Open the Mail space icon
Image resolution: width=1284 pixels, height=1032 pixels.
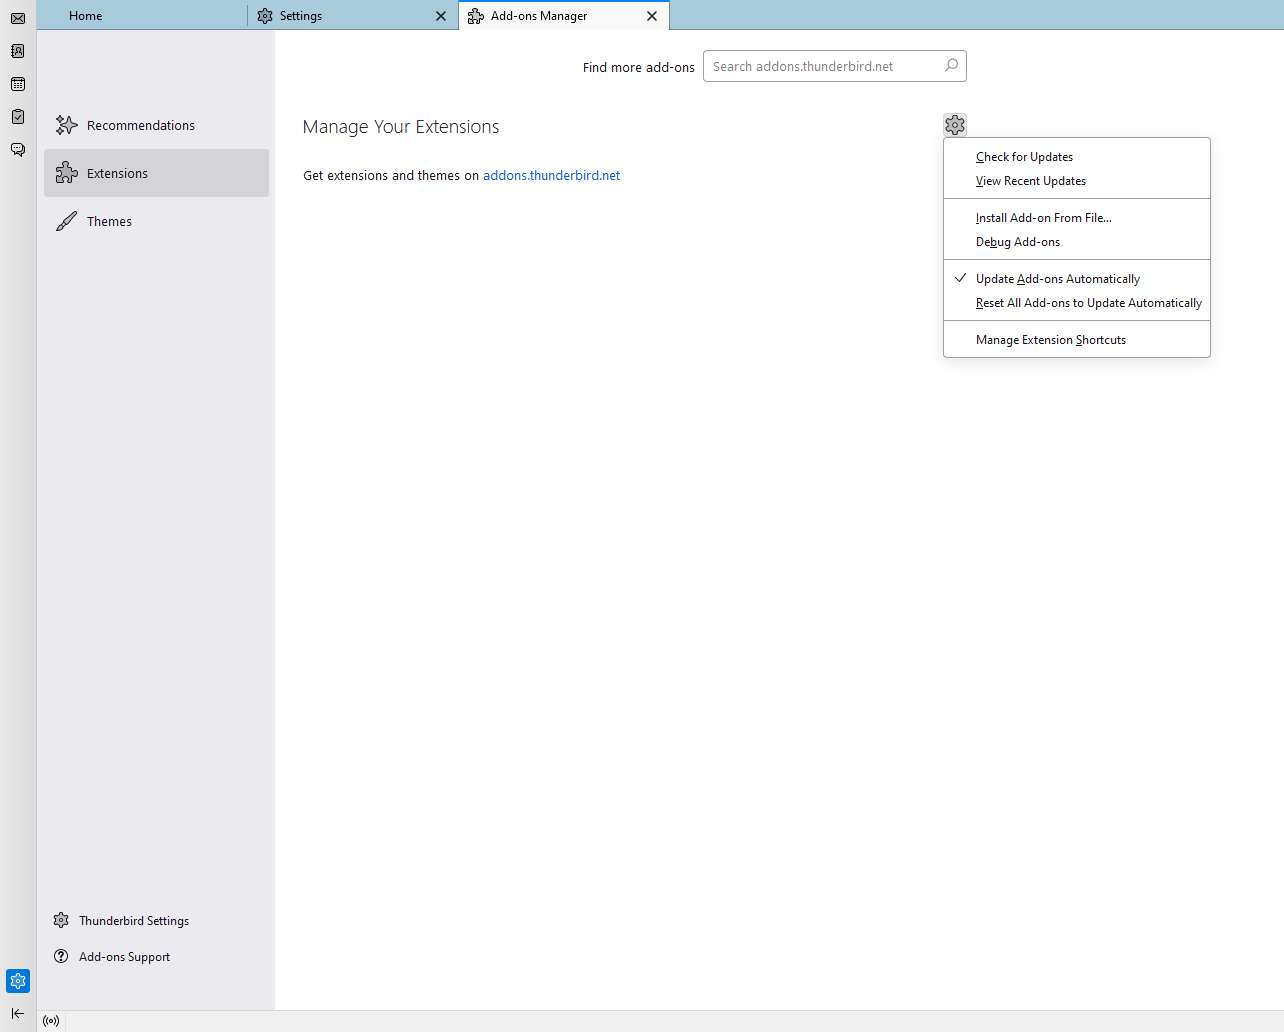coord(18,18)
